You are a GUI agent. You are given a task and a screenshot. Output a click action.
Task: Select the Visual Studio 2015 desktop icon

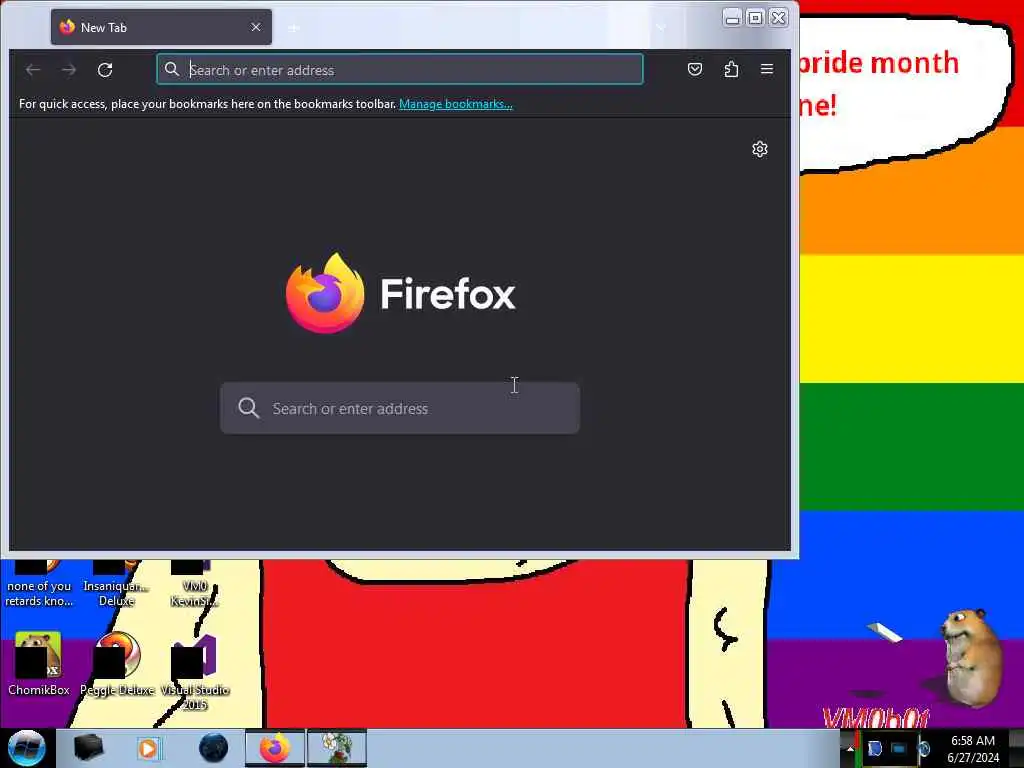(195, 671)
